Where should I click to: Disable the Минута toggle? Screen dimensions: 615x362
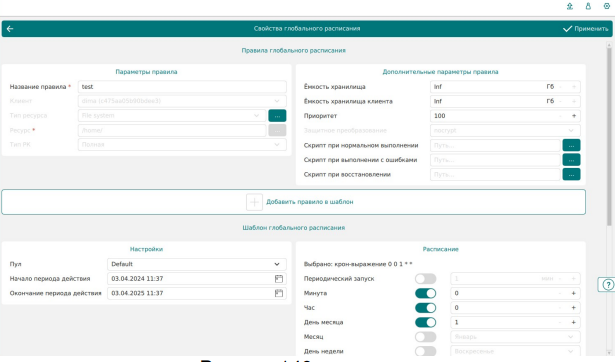pyautogui.click(x=426, y=293)
